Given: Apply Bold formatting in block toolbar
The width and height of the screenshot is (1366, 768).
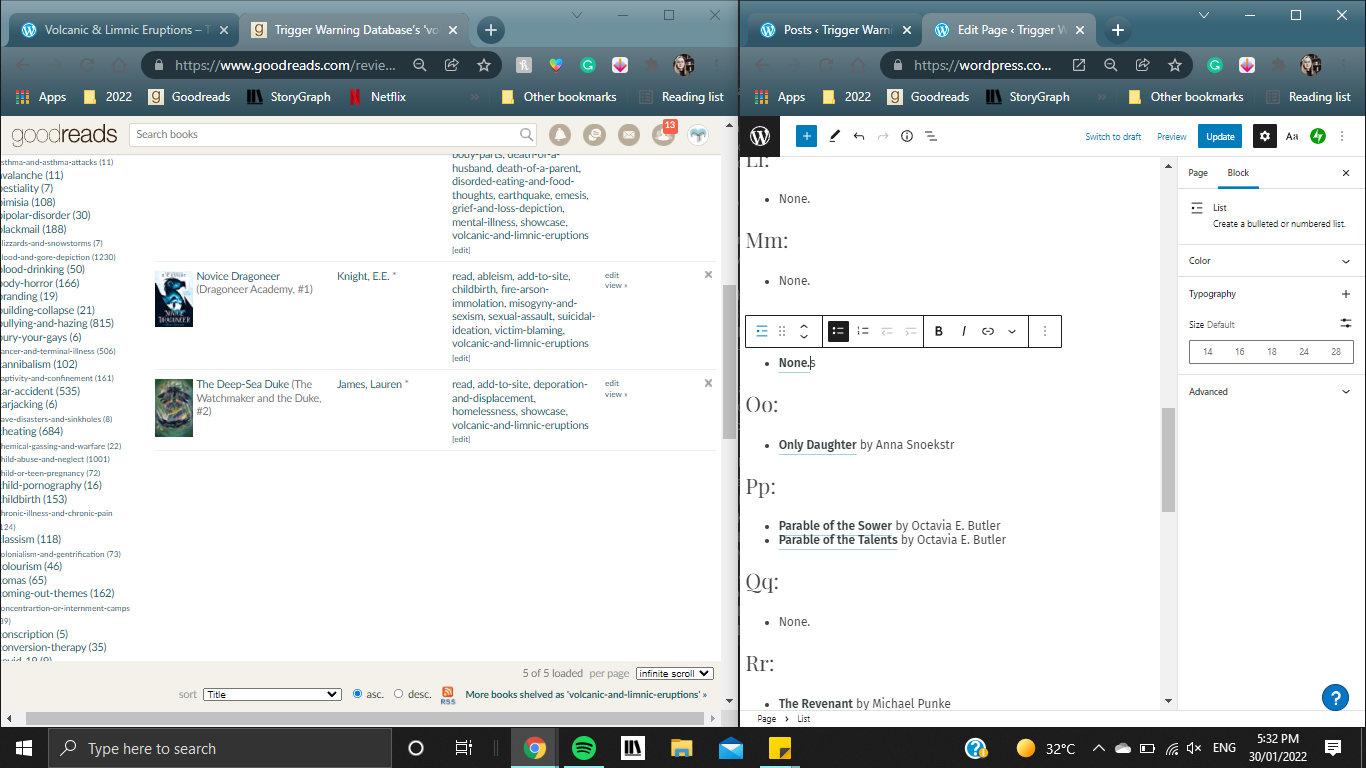Looking at the screenshot, I should (x=939, y=331).
